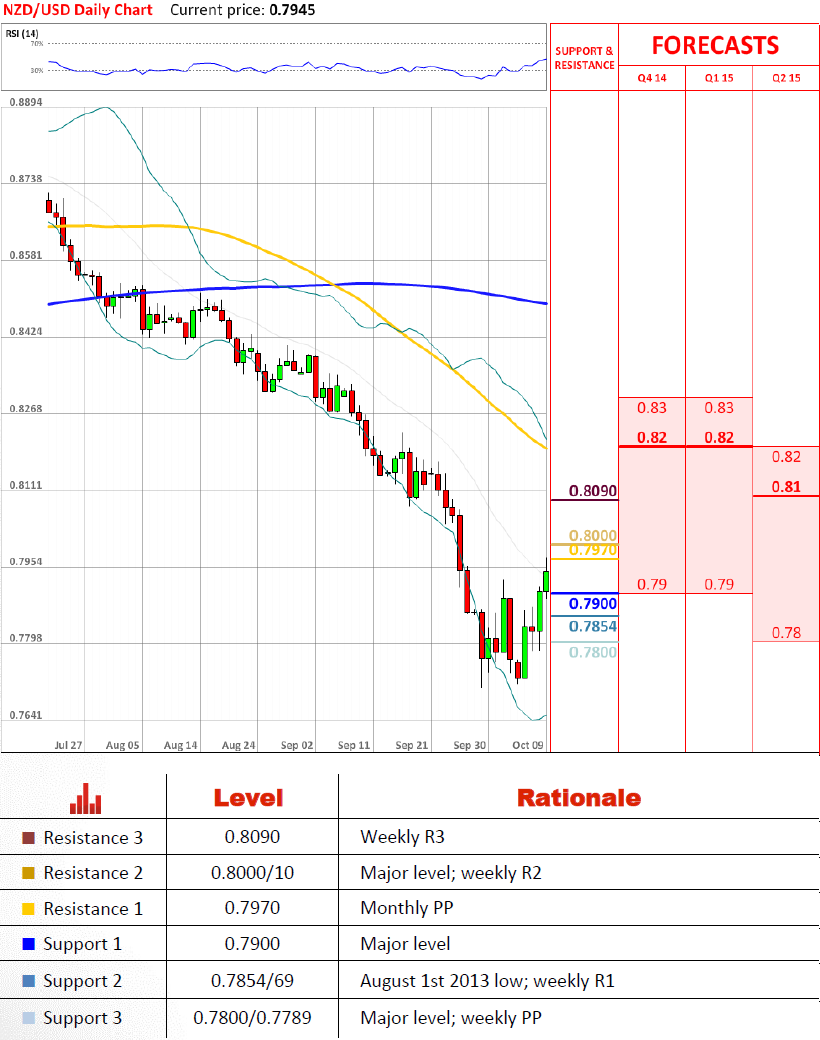Click the 0.7800 support level label
This screenshot has width=820, height=1040.
(x=592, y=652)
